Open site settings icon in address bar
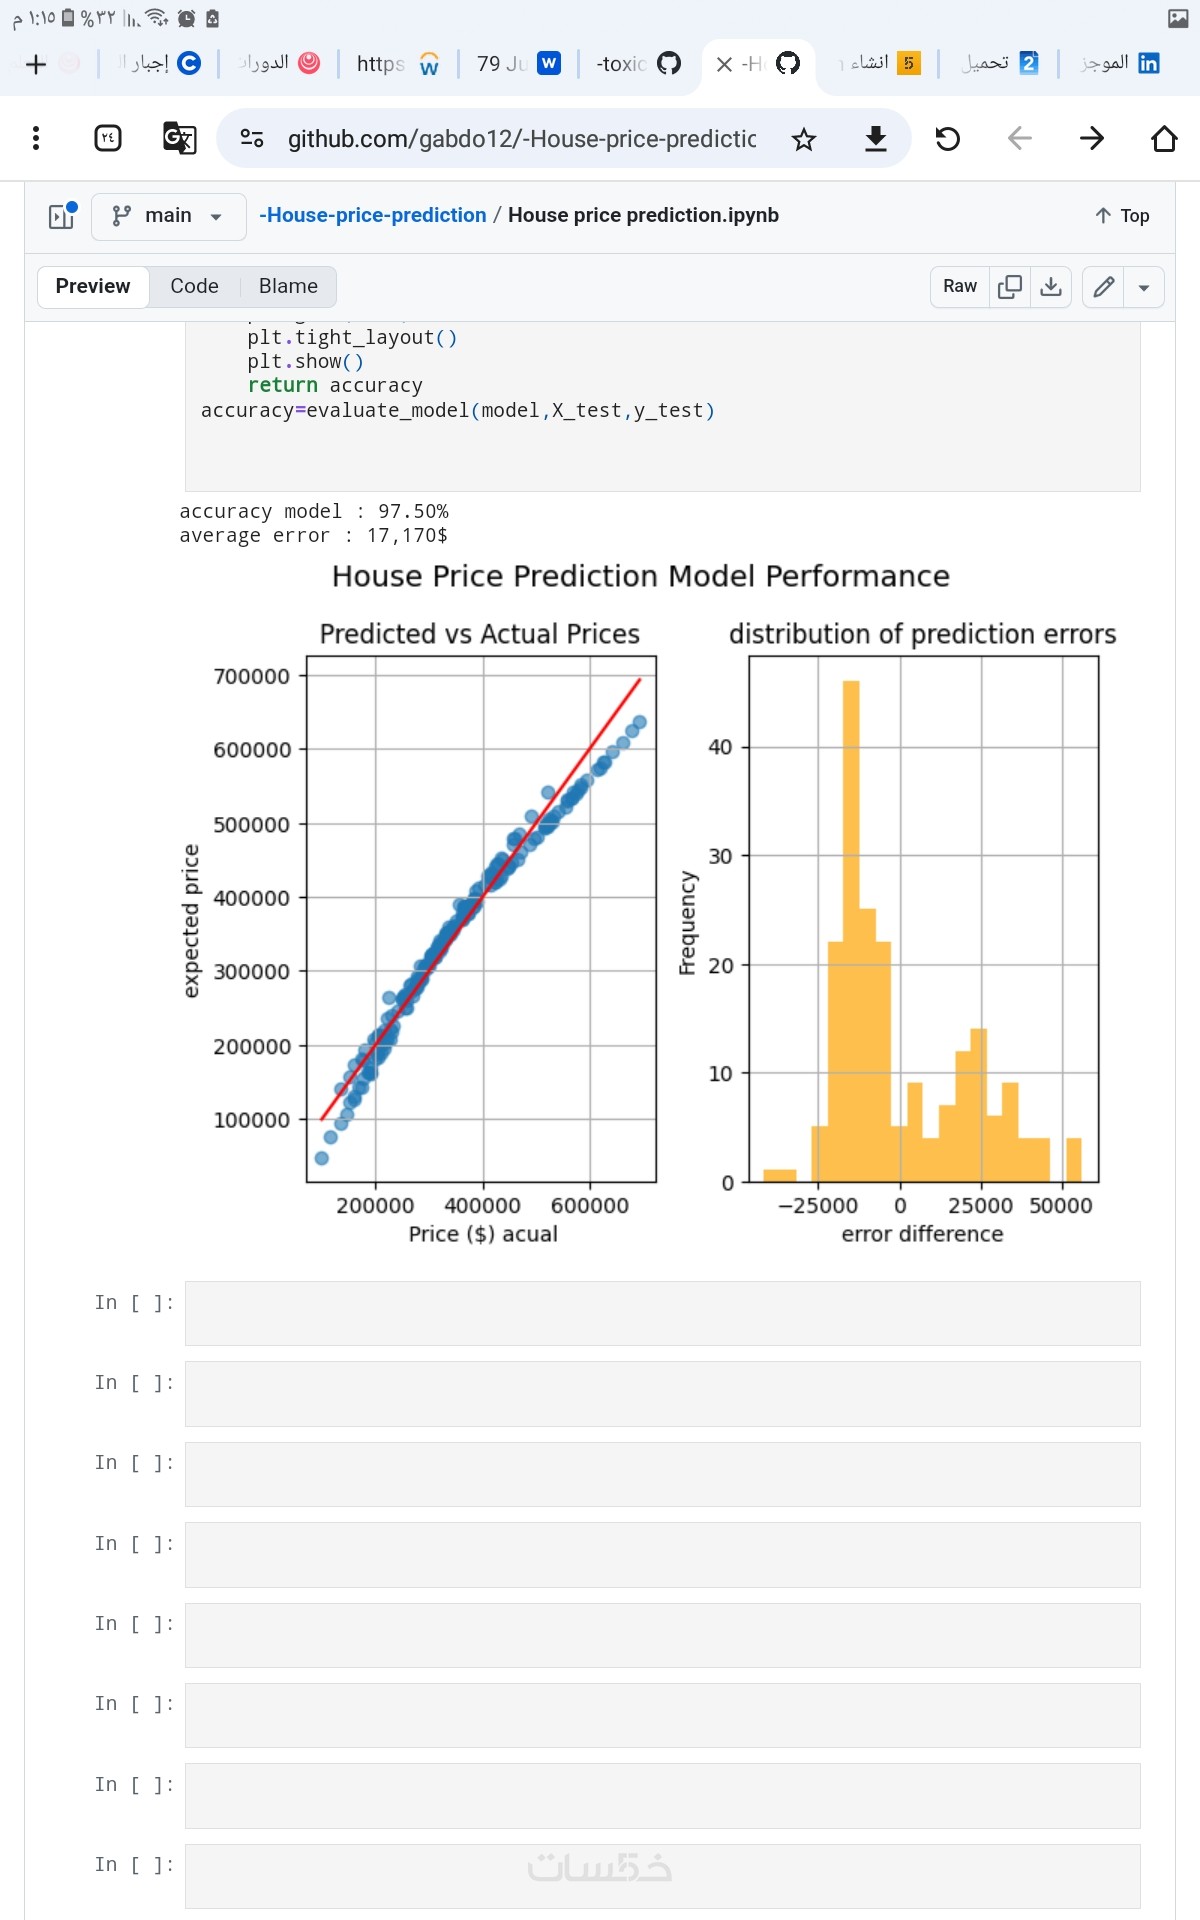The height and width of the screenshot is (1920, 1200). point(252,138)
